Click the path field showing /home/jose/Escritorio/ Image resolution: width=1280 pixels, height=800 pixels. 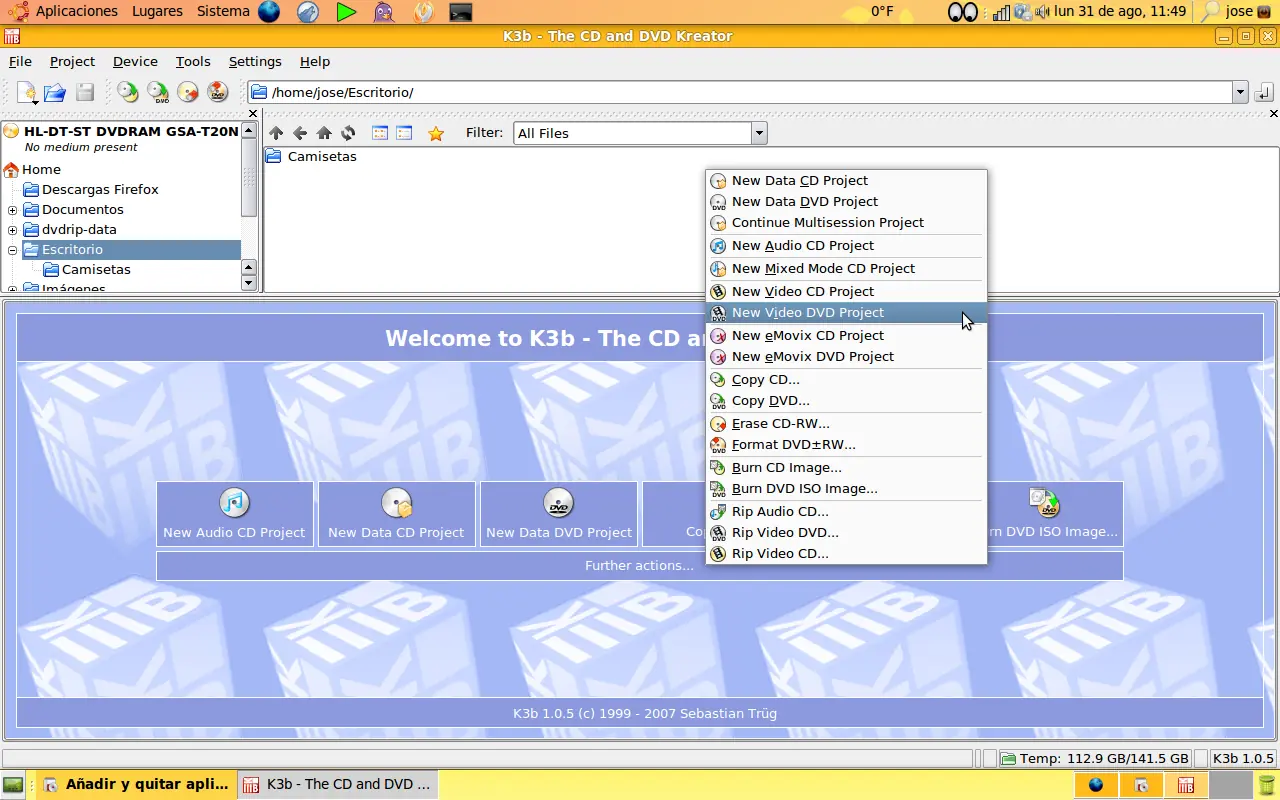740,93
